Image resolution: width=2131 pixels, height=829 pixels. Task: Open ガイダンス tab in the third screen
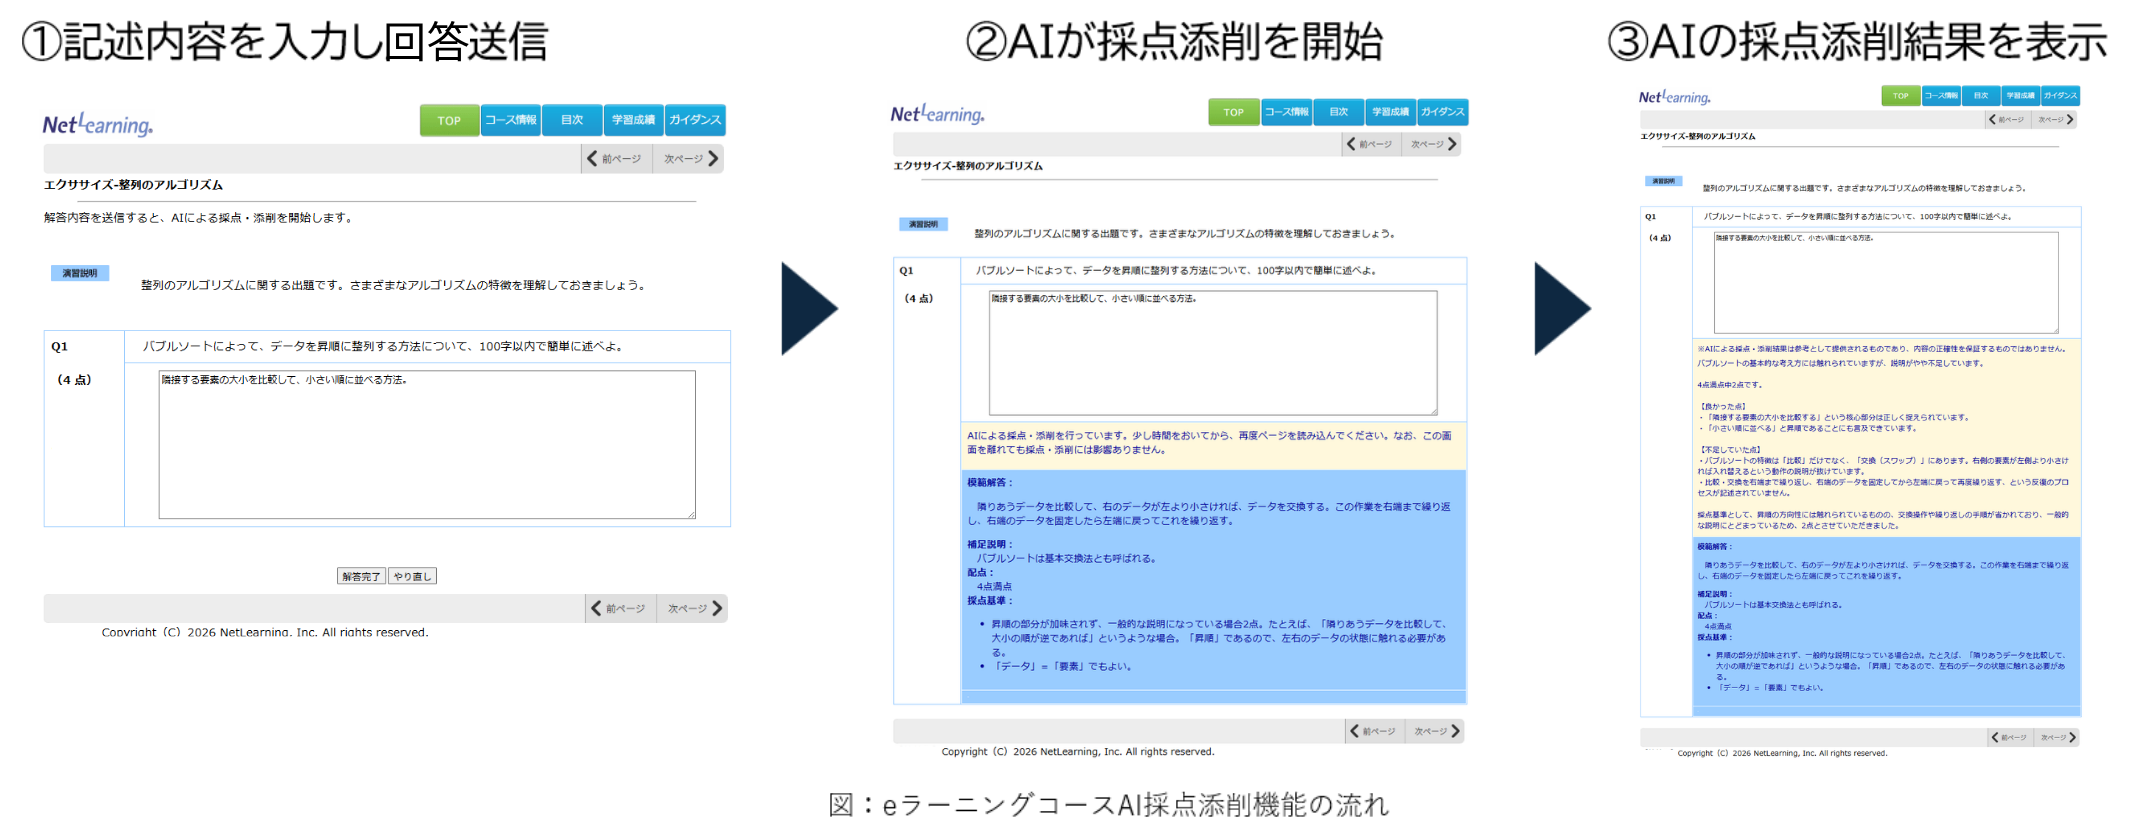tap(2060, 96)
